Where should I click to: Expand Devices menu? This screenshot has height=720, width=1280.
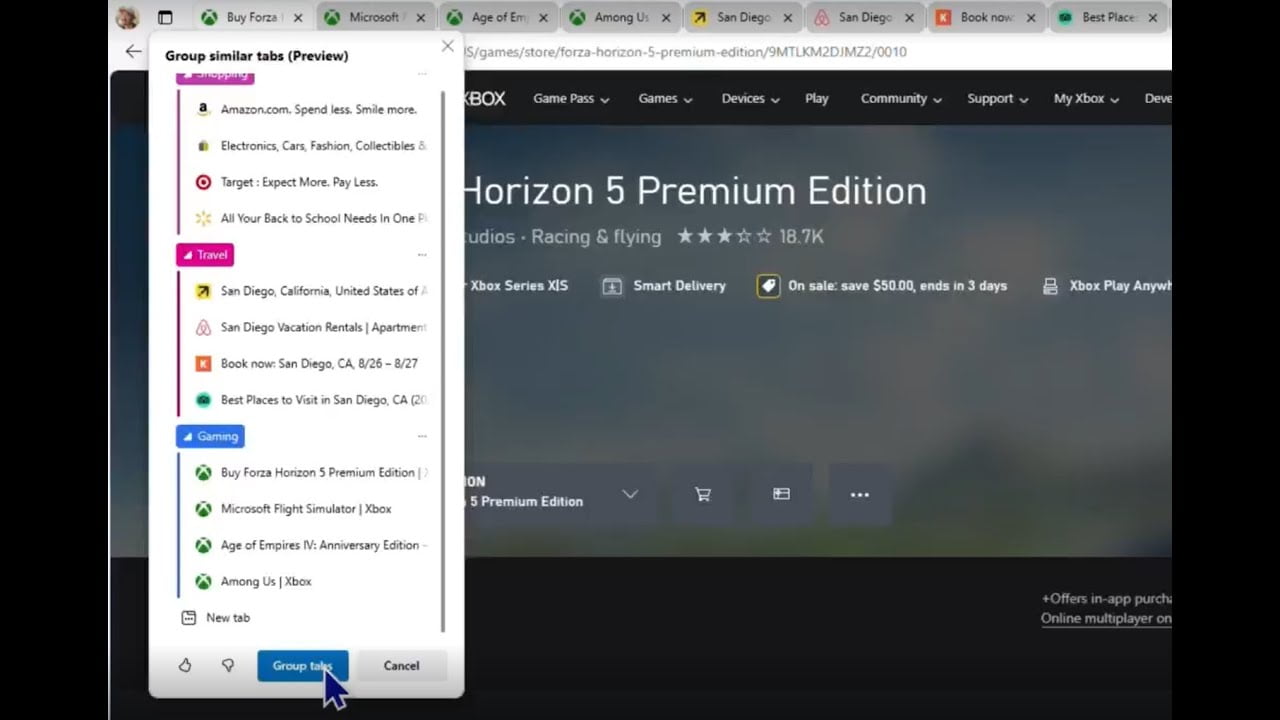coord(750,98)
